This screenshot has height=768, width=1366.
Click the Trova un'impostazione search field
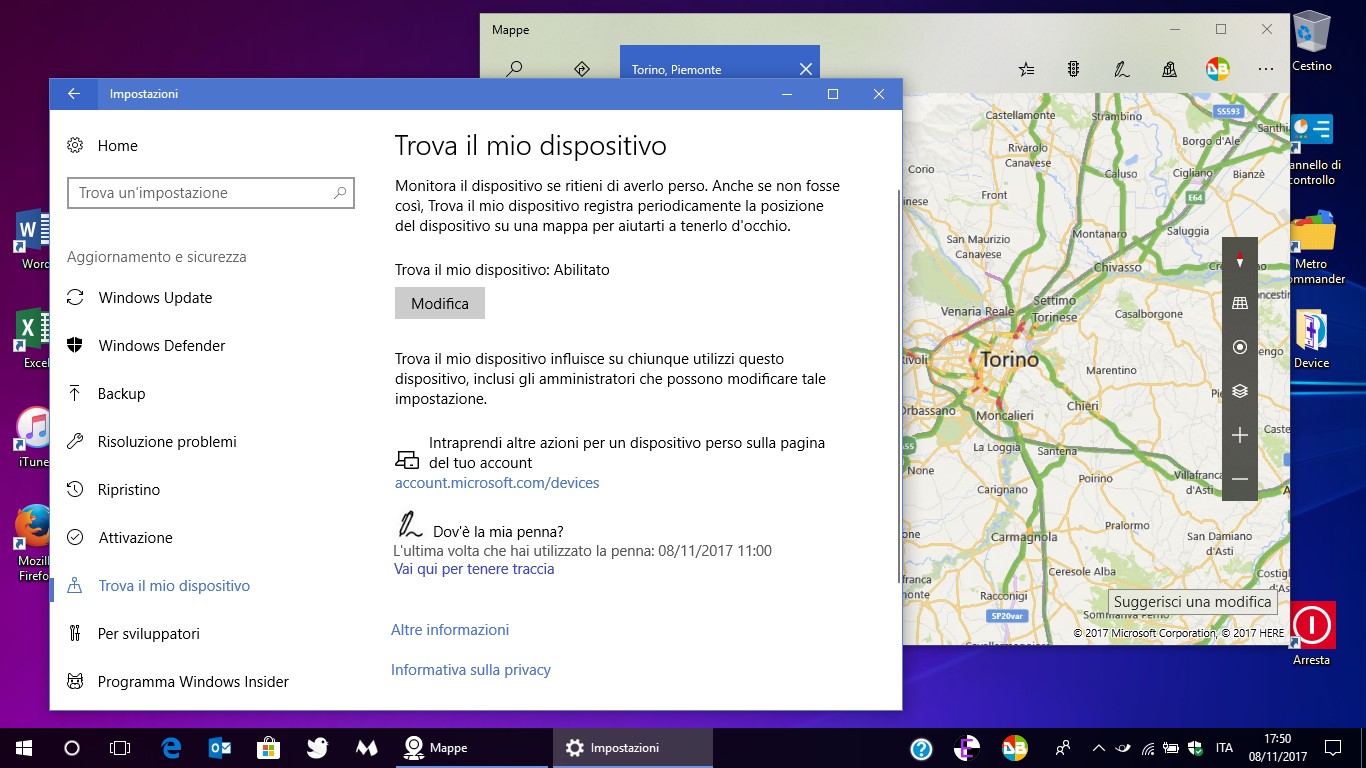pos(210,193)
